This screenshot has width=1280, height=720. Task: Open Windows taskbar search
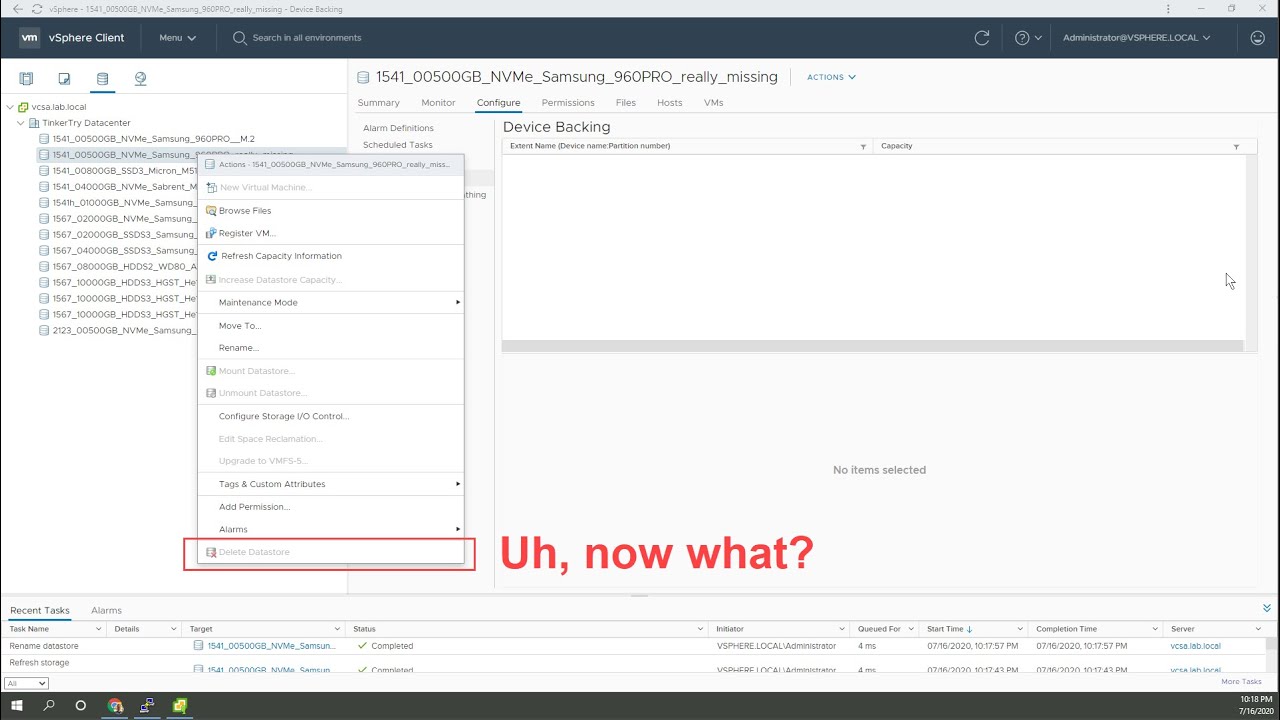(x=49, y=705)
